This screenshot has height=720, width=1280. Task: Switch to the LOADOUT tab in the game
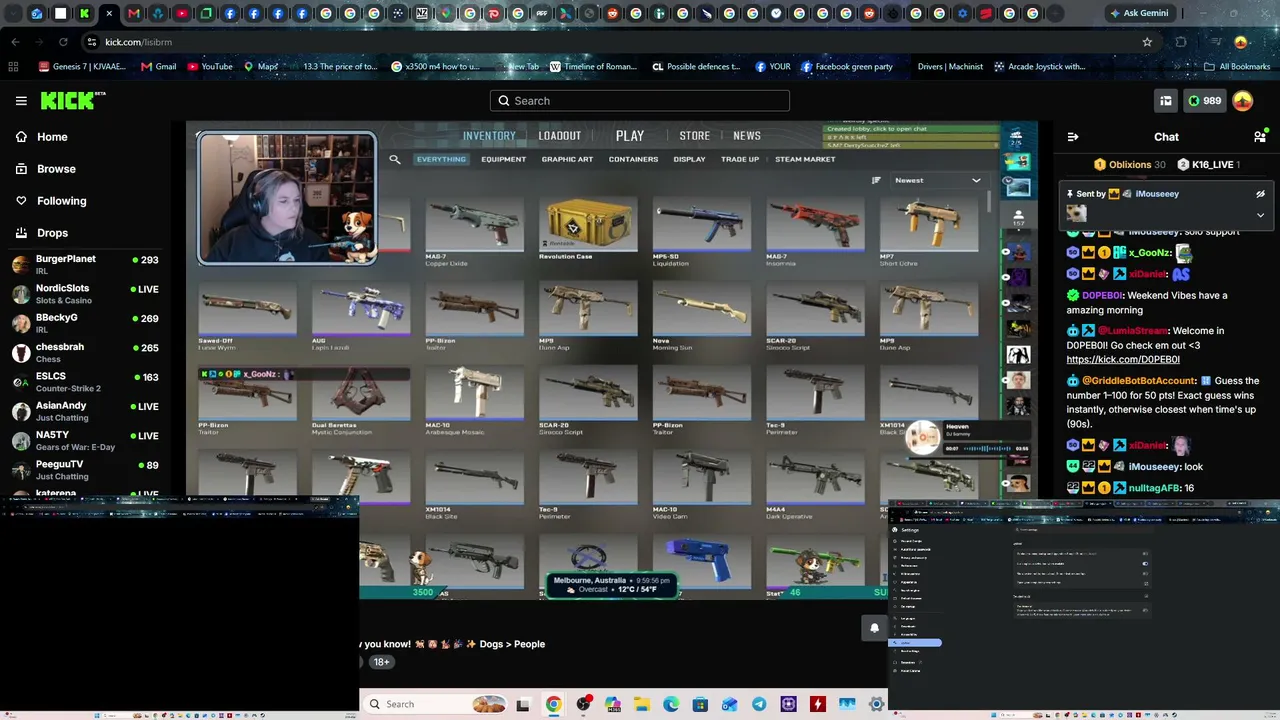coord(560,136)
